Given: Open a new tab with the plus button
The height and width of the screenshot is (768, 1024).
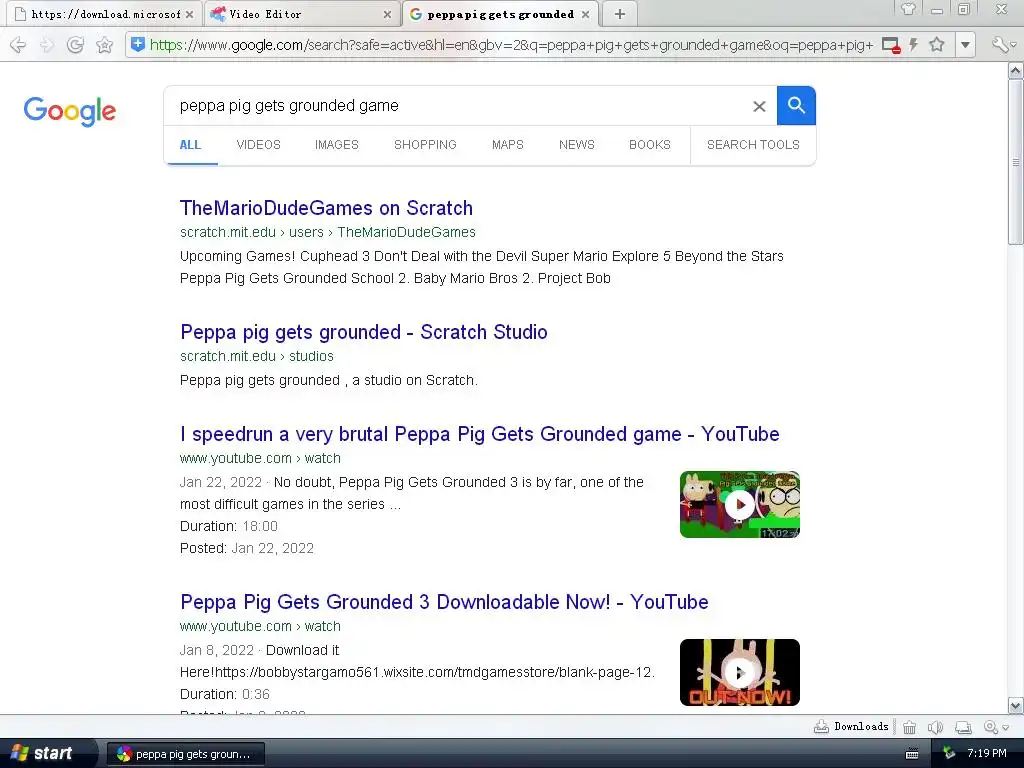Looking at the screenshot, I should (620, 14).
